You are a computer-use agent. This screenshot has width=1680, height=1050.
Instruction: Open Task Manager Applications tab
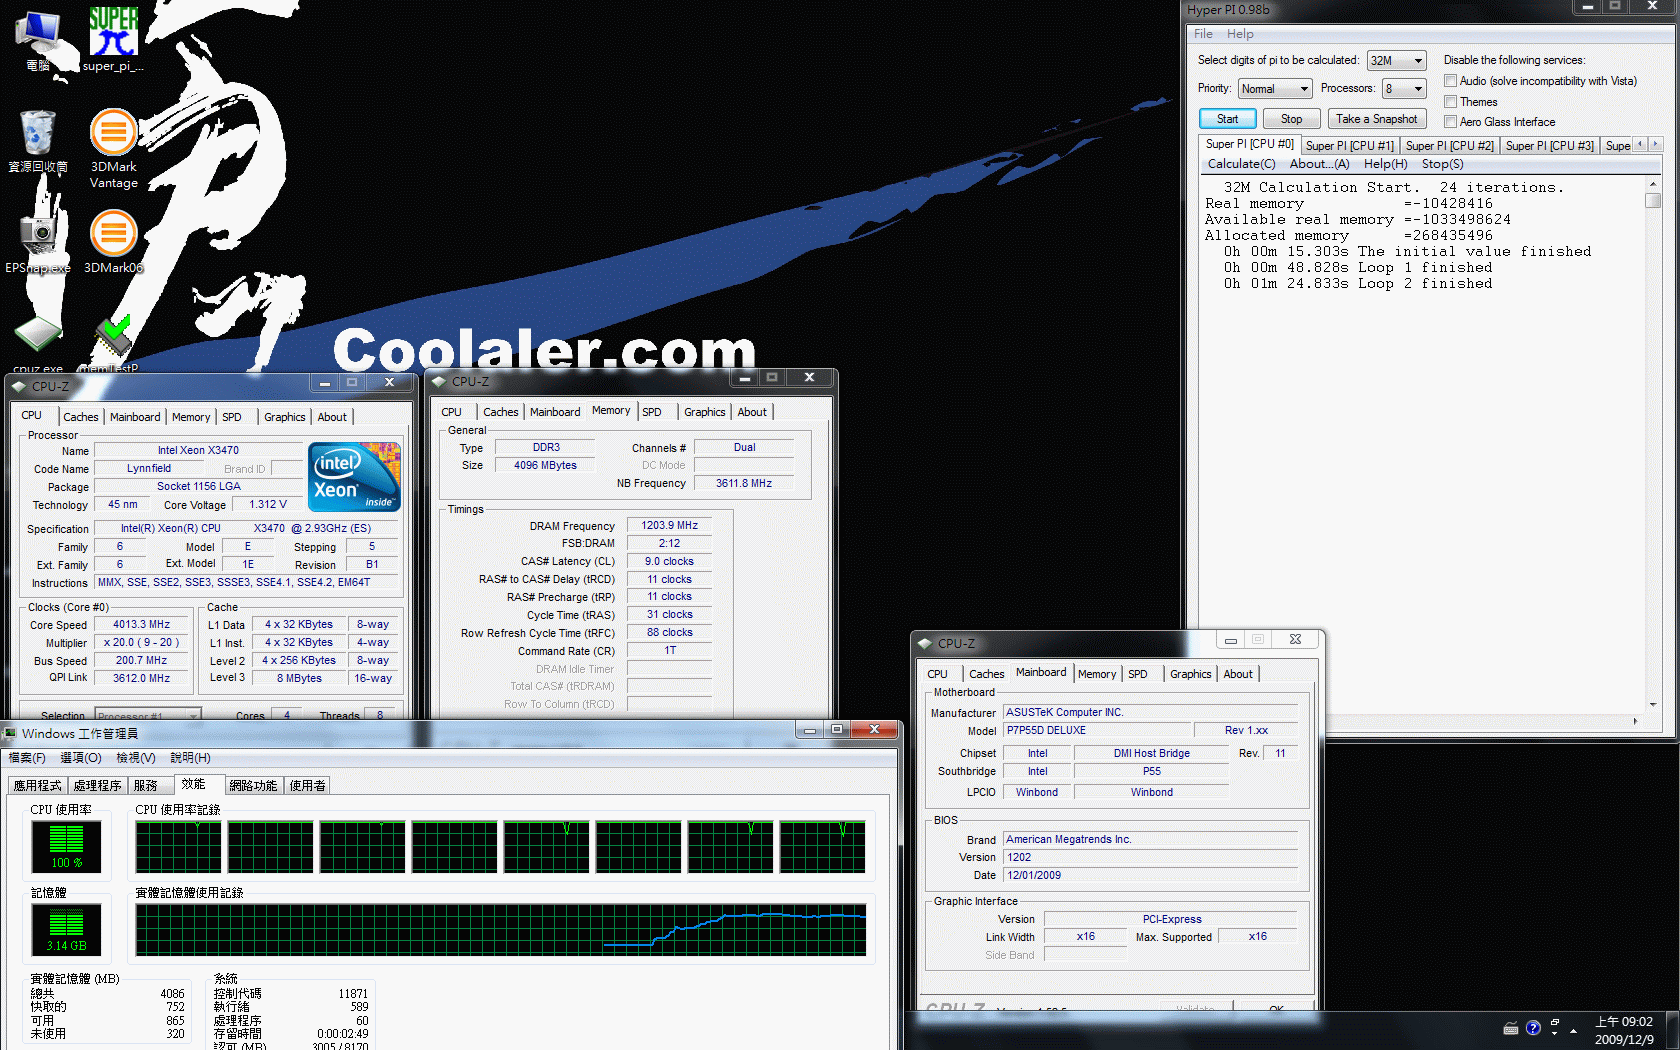[37, 786]
